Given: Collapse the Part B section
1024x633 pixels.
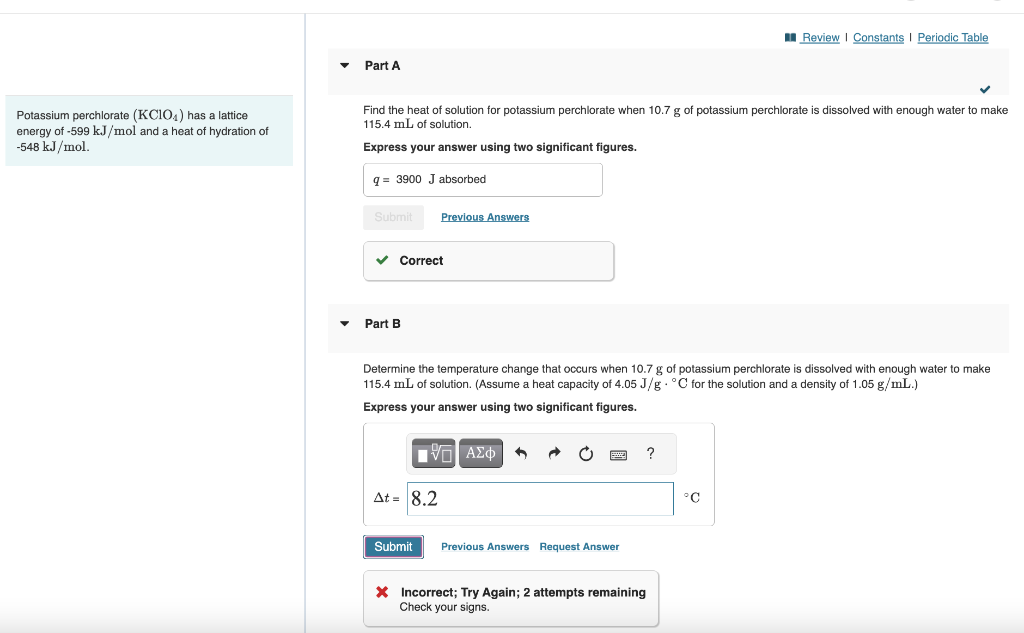Looking at the screenshot, I should point(345,324).
